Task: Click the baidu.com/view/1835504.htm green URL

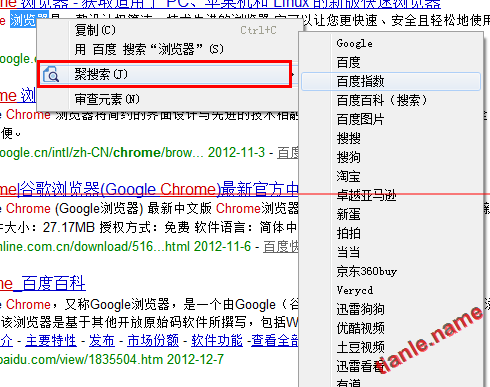Action: pyautogui.click(x=82, y=360)
